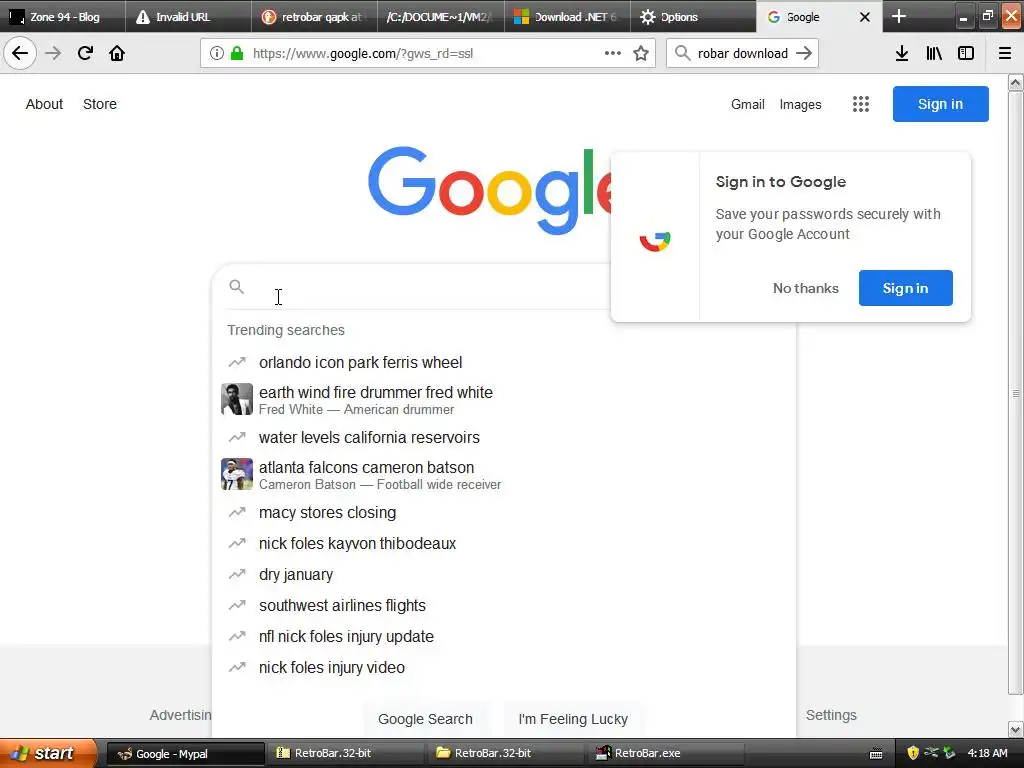
Task: Show site information icon in address bar
Action: (x=217, y=54)
